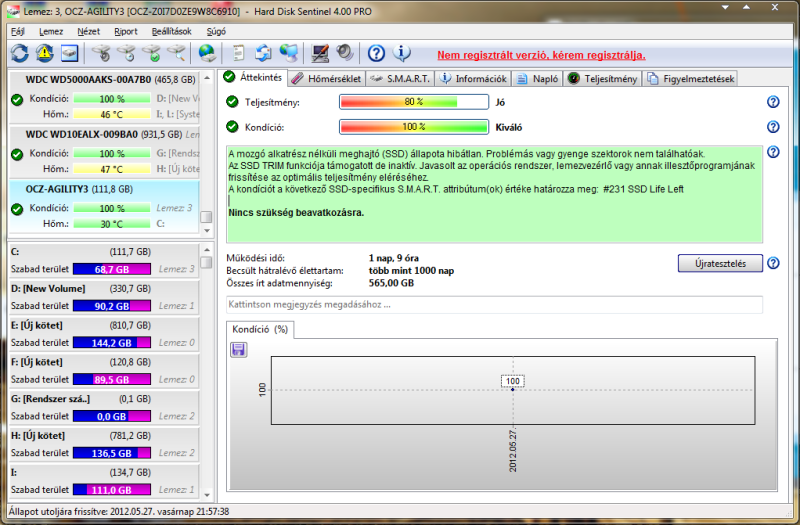Start the disk noise test icon
The width and height of the screenshot is (800, 525).
click(102, 53)
